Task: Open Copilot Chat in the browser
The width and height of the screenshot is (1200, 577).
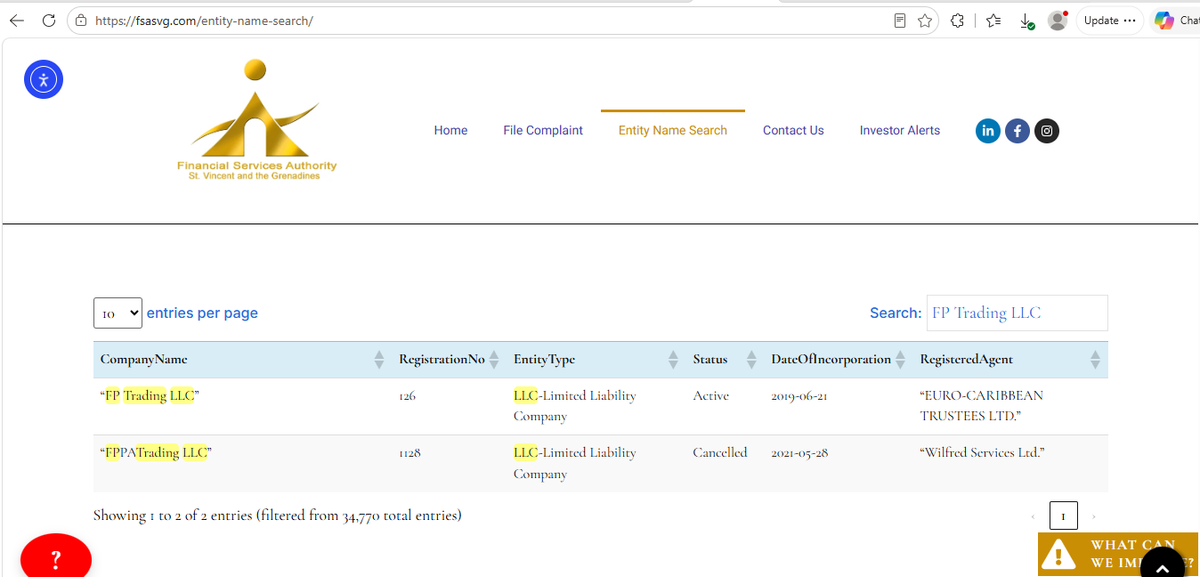Action: click(1176, 21)
